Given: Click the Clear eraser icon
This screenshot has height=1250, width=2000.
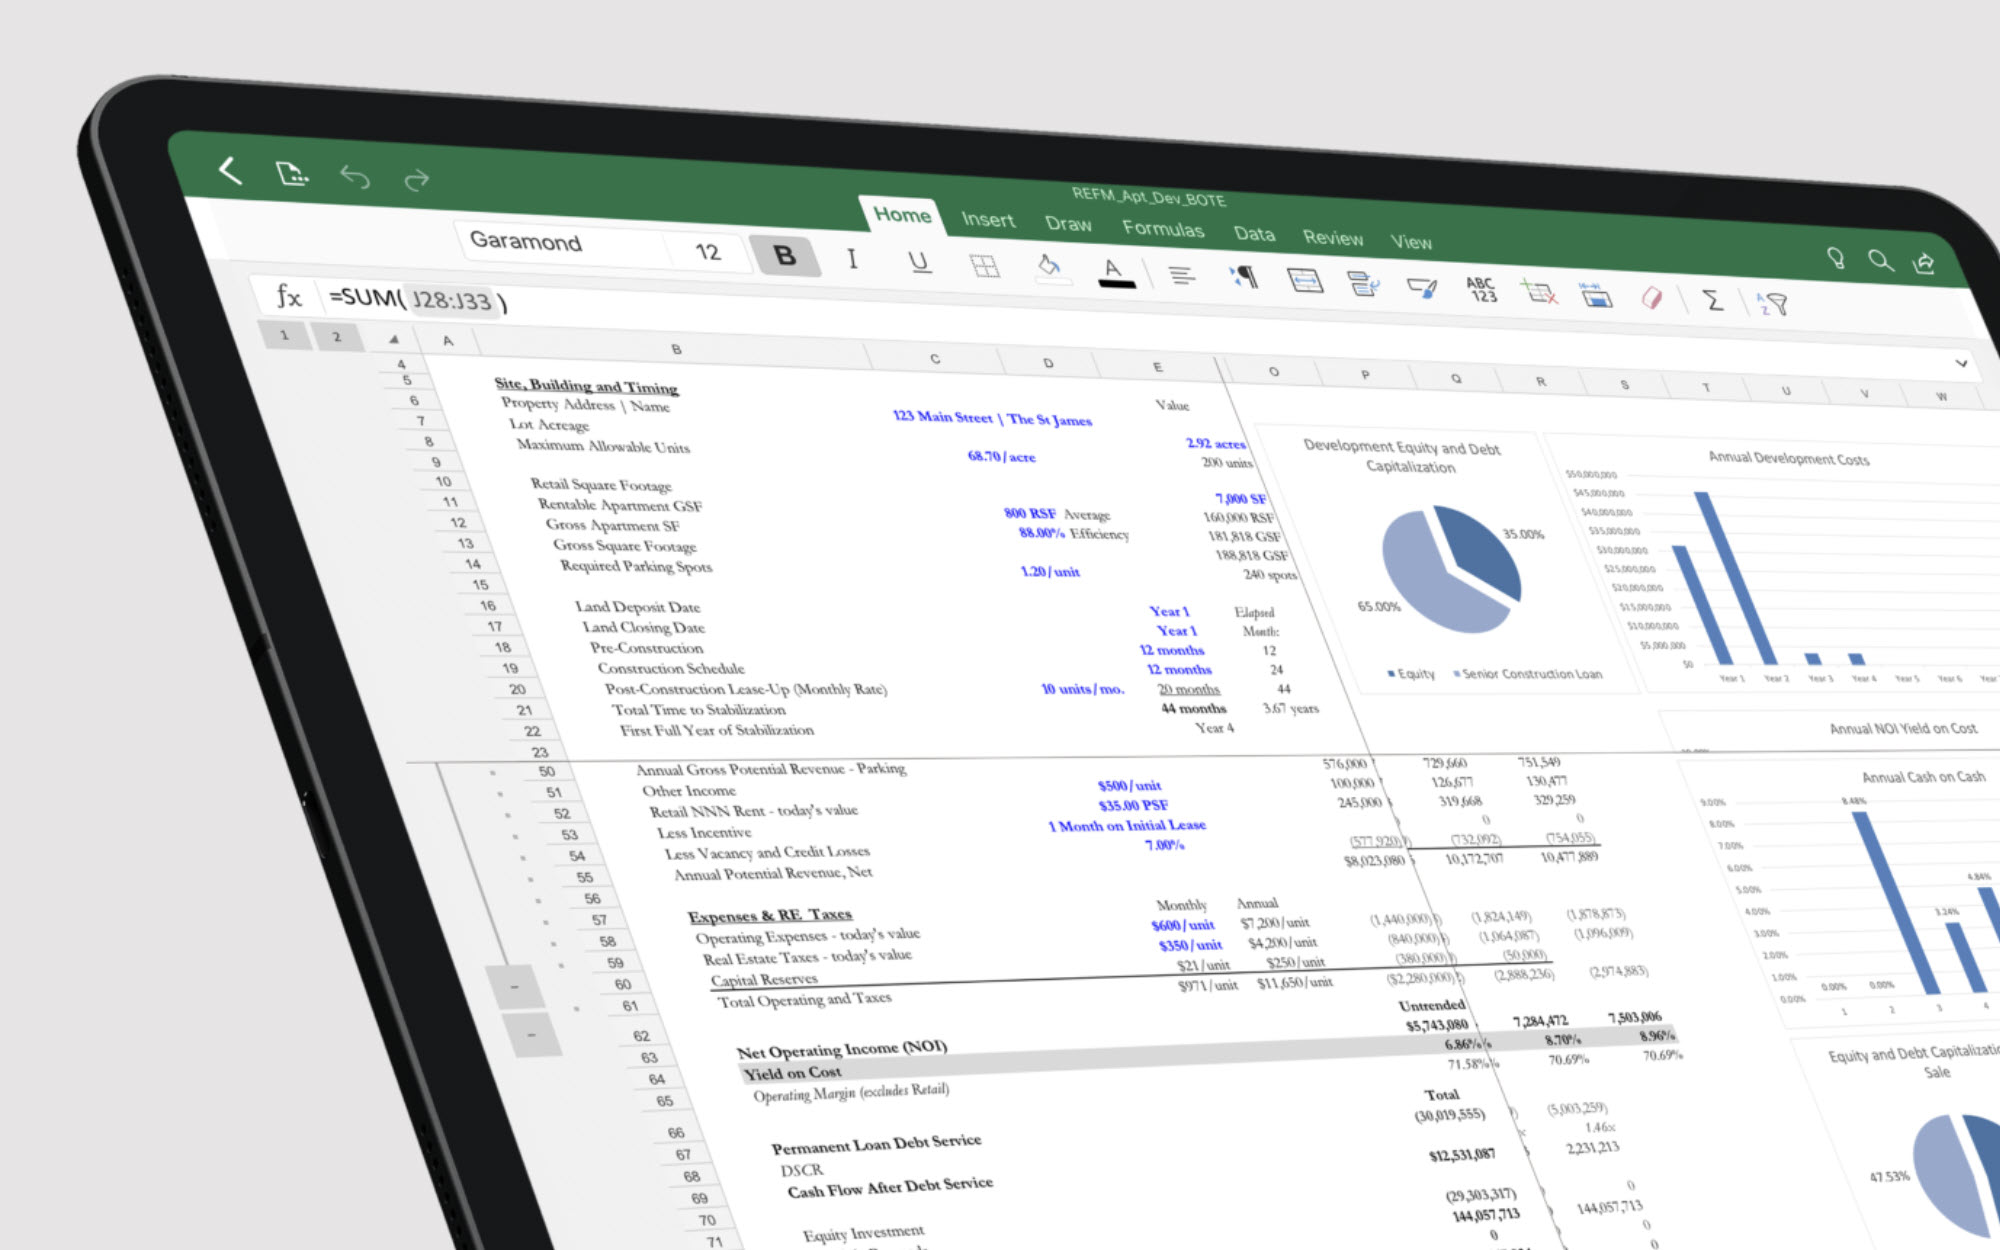Looking at the screenshot, I should (x=1652, y=298).
